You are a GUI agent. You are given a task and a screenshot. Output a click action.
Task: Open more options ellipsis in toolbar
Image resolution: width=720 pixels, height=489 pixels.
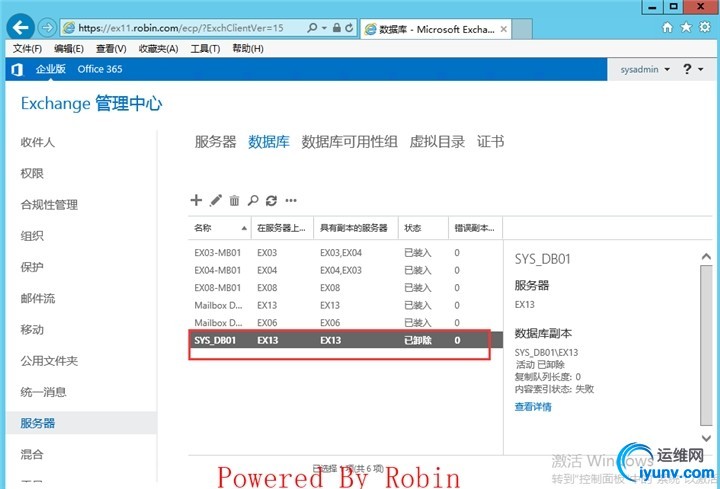[x=291, y=200]
